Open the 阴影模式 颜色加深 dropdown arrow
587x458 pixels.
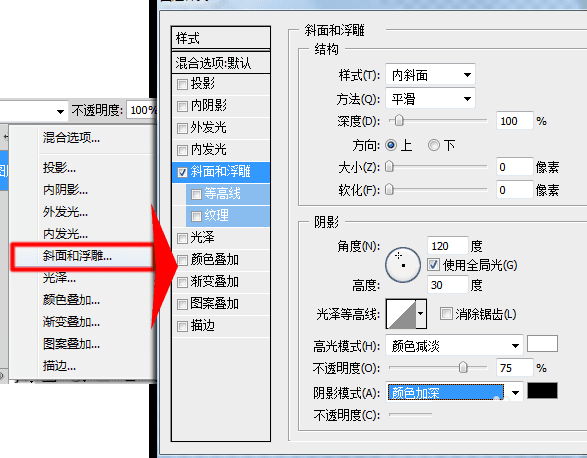click(515, 392)
